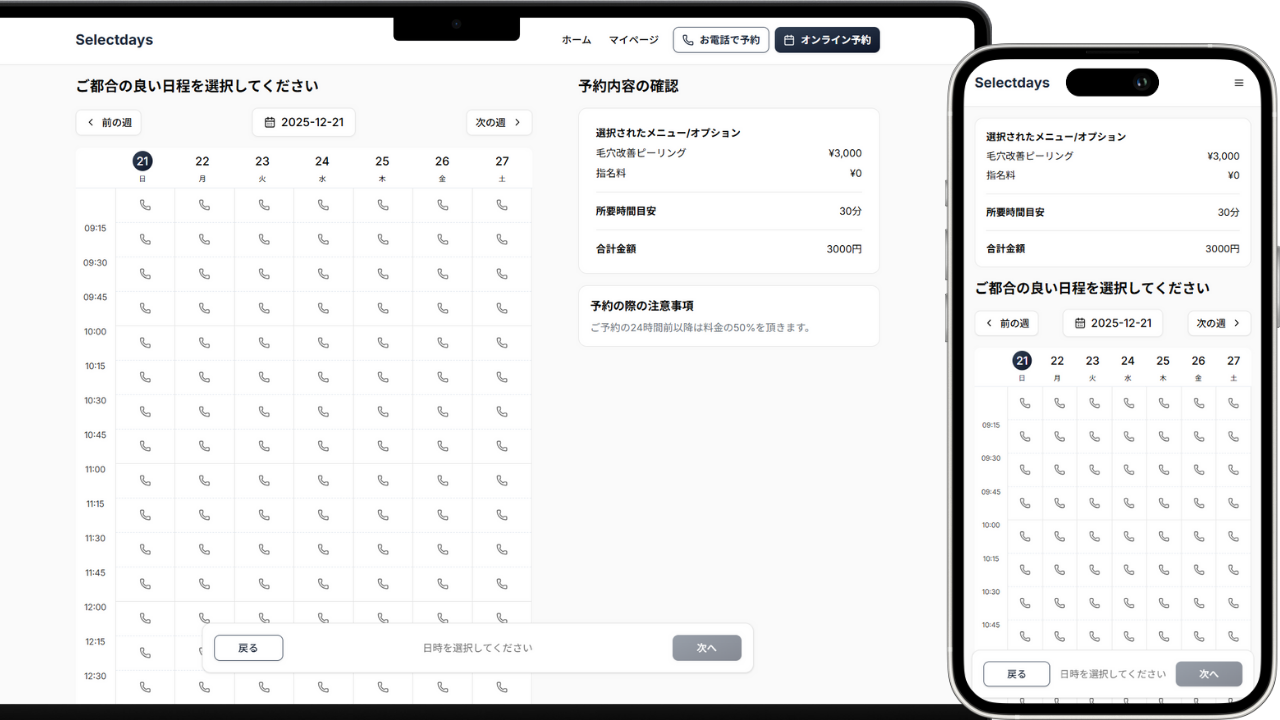This screenshot has width=1280, height=720.
Task: Click the 予約内容の確認 heading
Action: pos(628,87)
